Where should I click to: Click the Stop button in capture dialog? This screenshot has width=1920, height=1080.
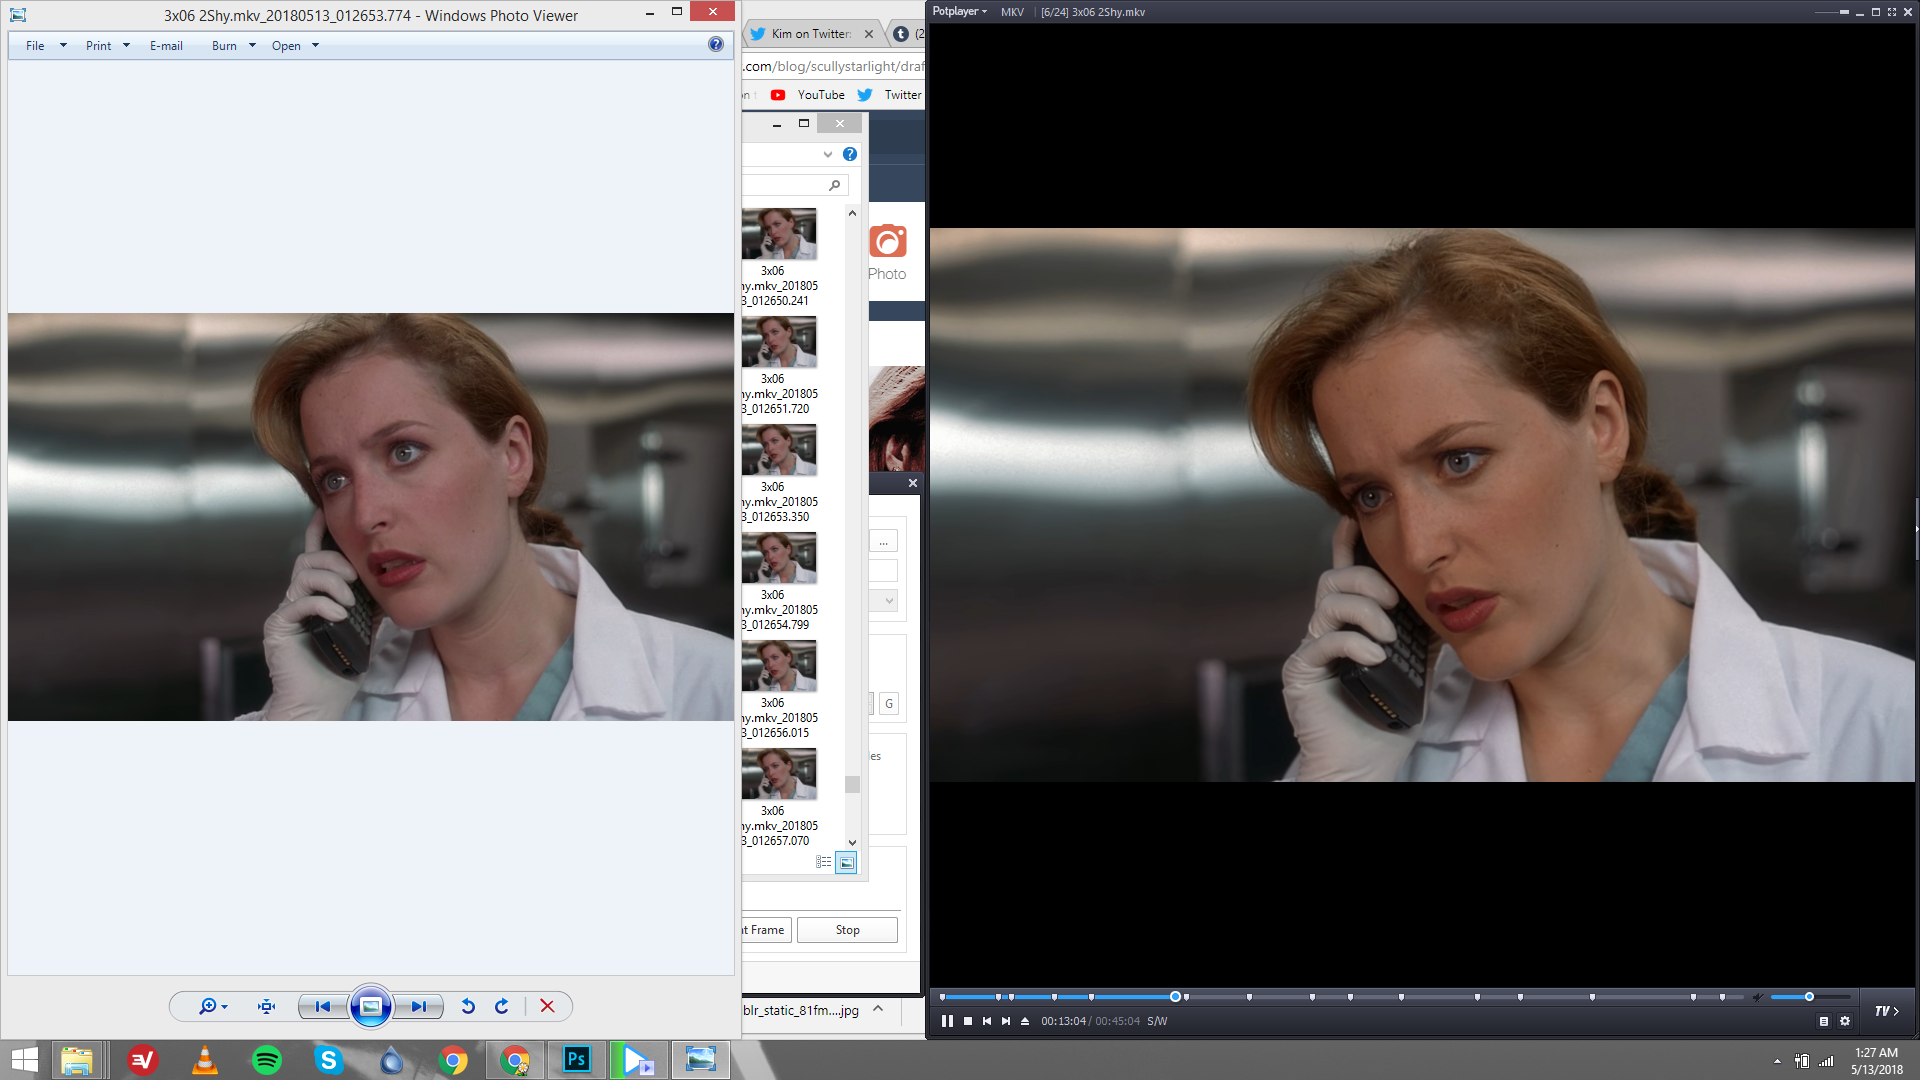tap(847, 930)
